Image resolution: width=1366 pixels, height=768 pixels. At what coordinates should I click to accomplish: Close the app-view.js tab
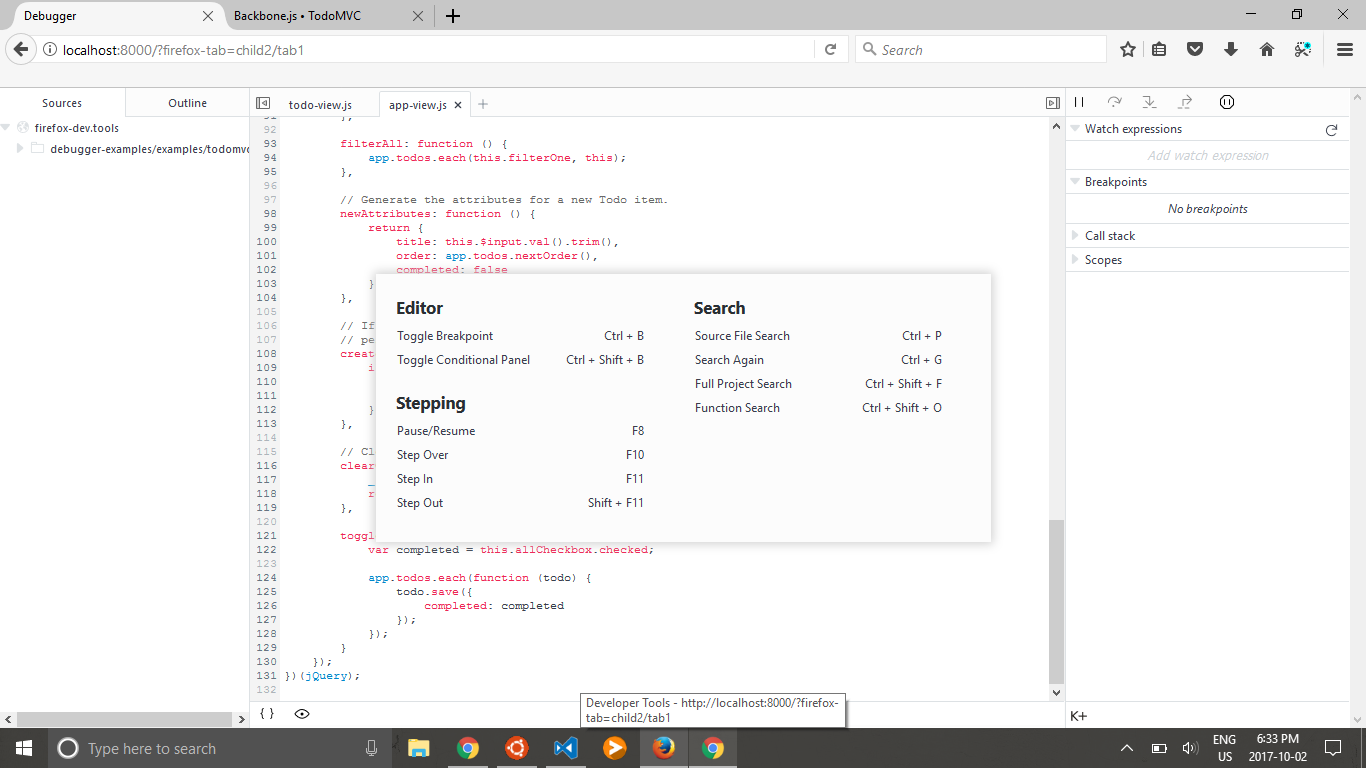pyautogui.click(x=458, y=105)
